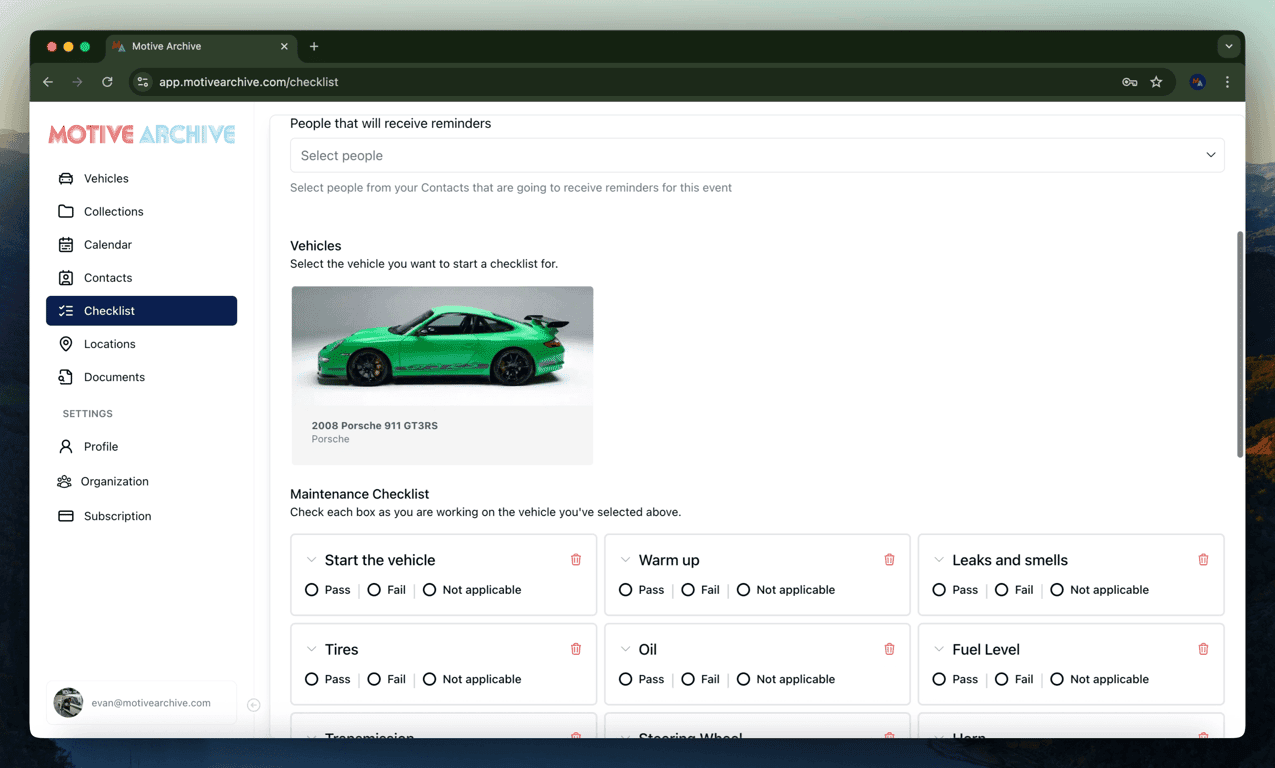Expand the Fuel Level card chevron
The image size is (1275, 768).
click(x=939, y=649)
